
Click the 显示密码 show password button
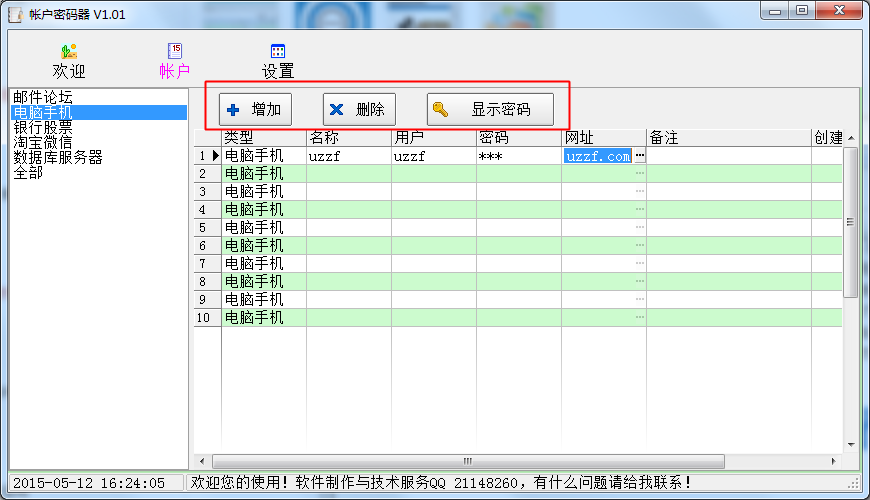pyautogui.click(x=490, y=109)
